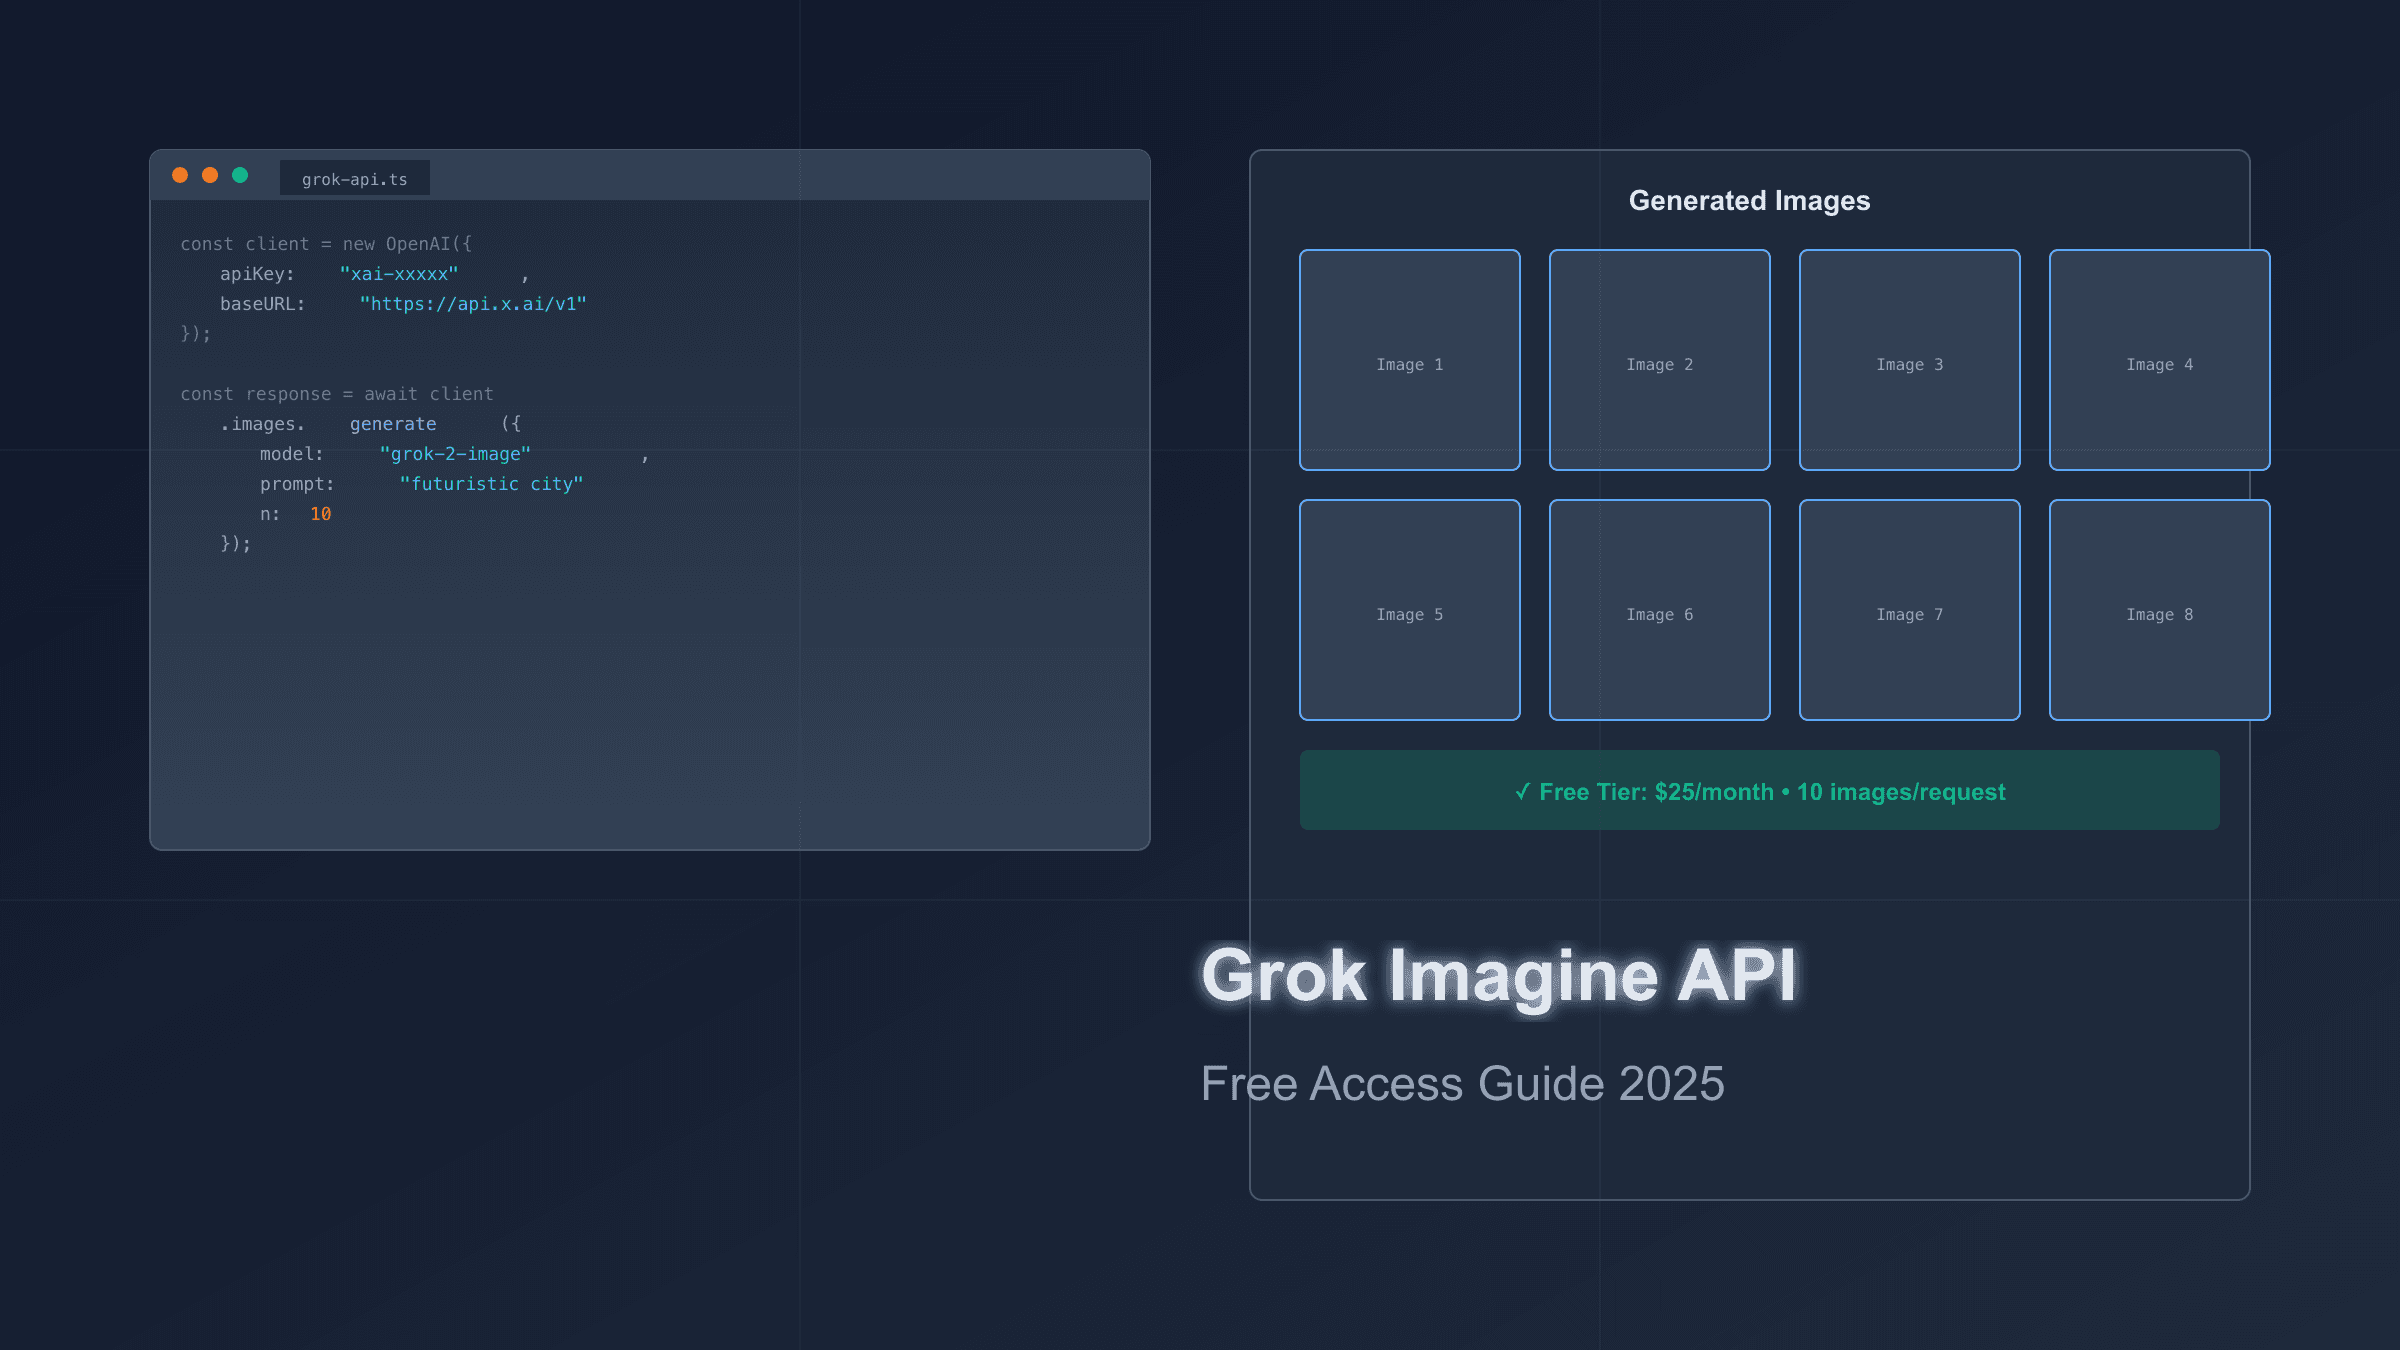This screenshot has height=1350, width=2400.
Task: Click the red traffic light in code window
Action: click(181, 175)
